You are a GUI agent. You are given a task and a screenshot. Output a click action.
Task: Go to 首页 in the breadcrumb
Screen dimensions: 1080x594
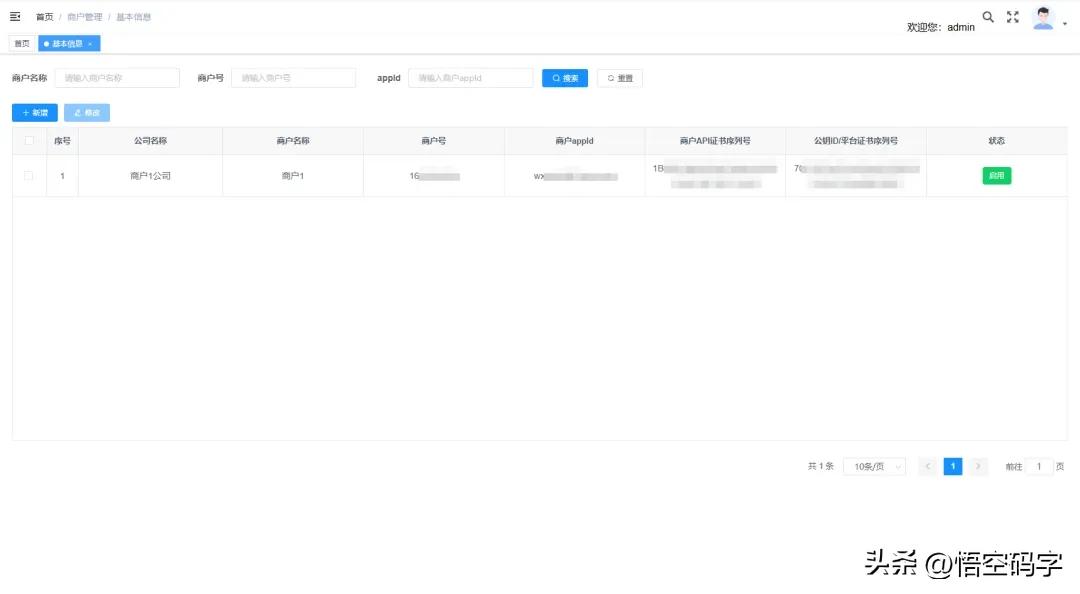coord(45,17)
